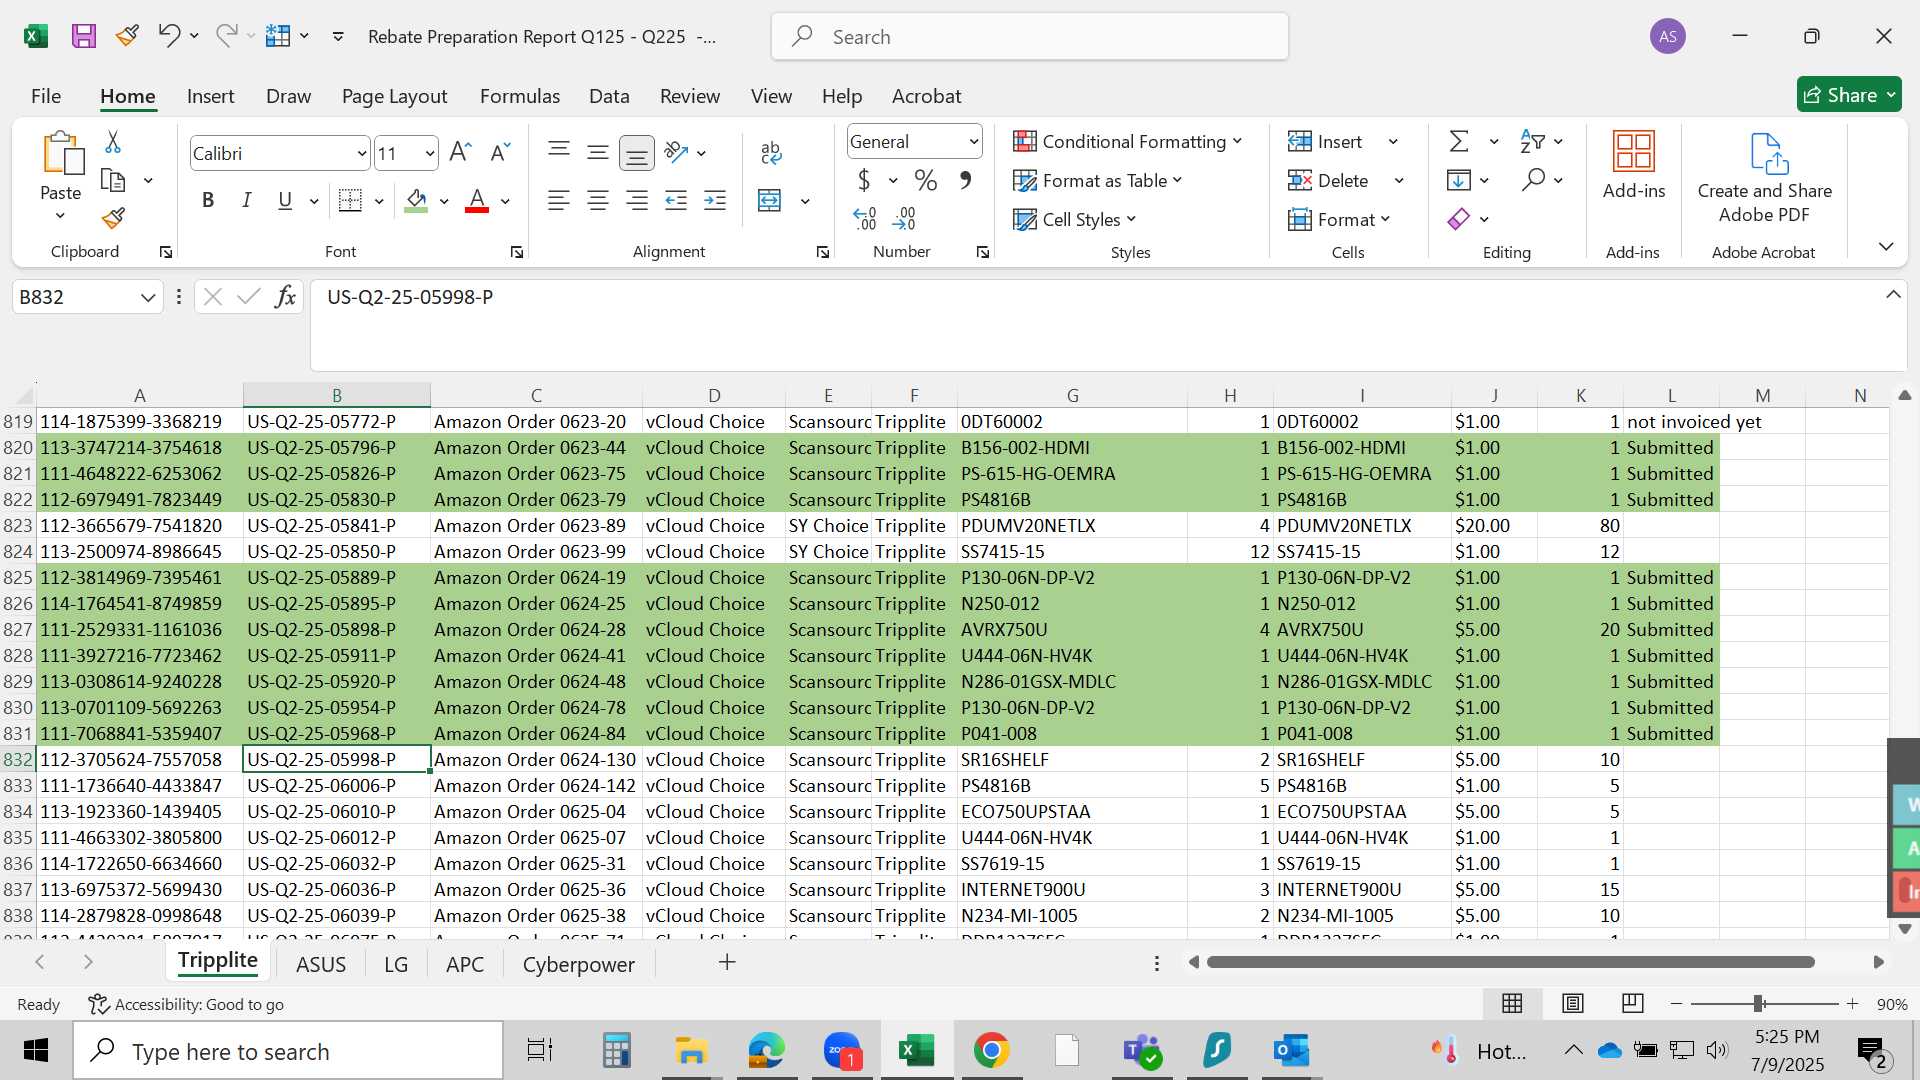The height and width of the screenshot is (1080, 1920).
Task: Open the File menu
Action: click(46, 96)
